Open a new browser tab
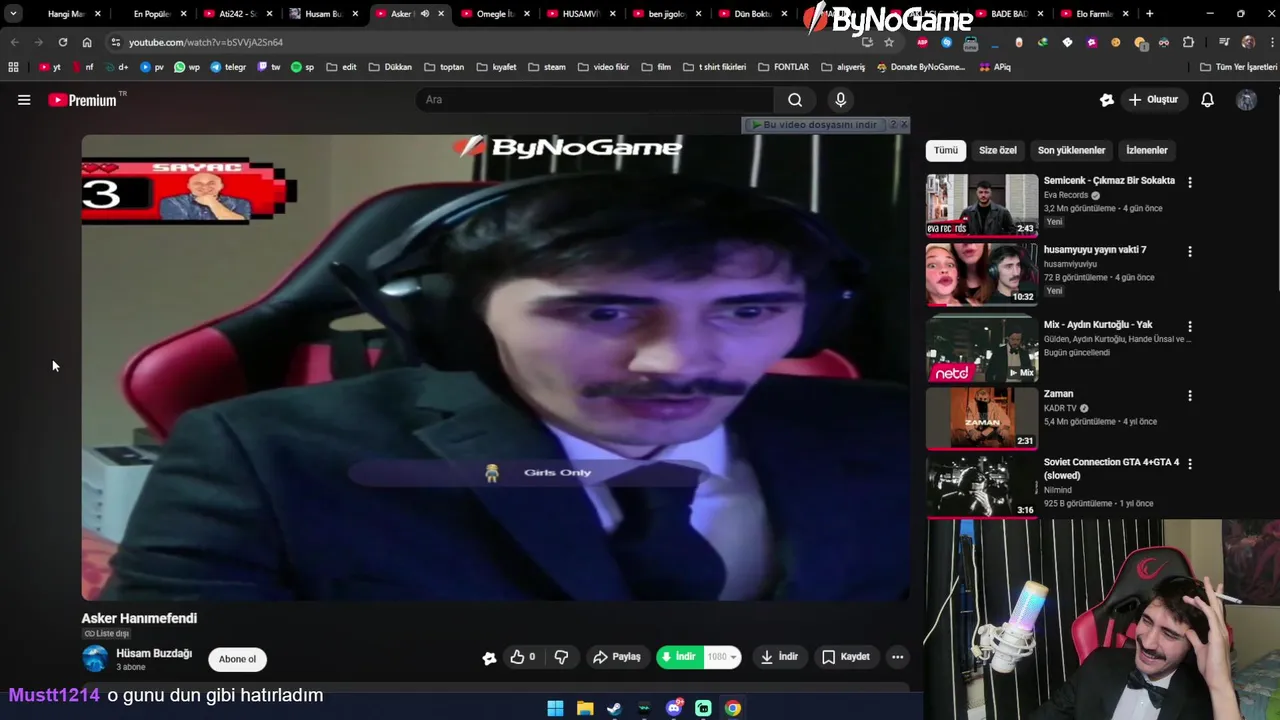The image size is (1280, 720). [1150, 14]
